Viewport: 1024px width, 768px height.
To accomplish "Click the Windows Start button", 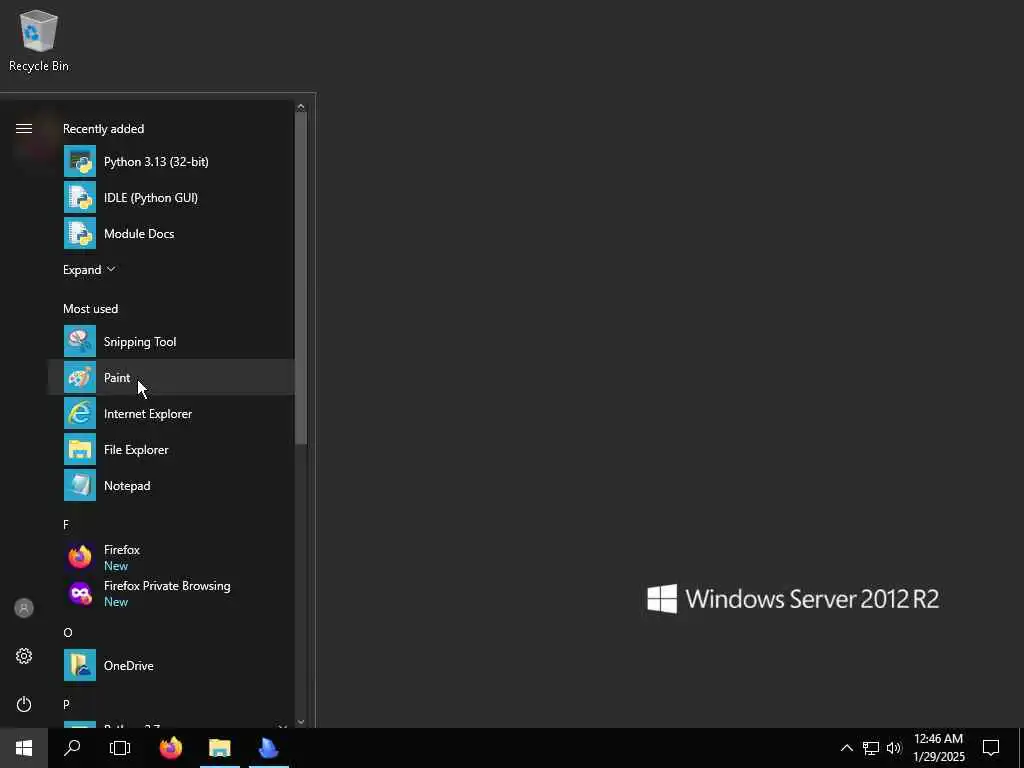I will coord(24,748).
